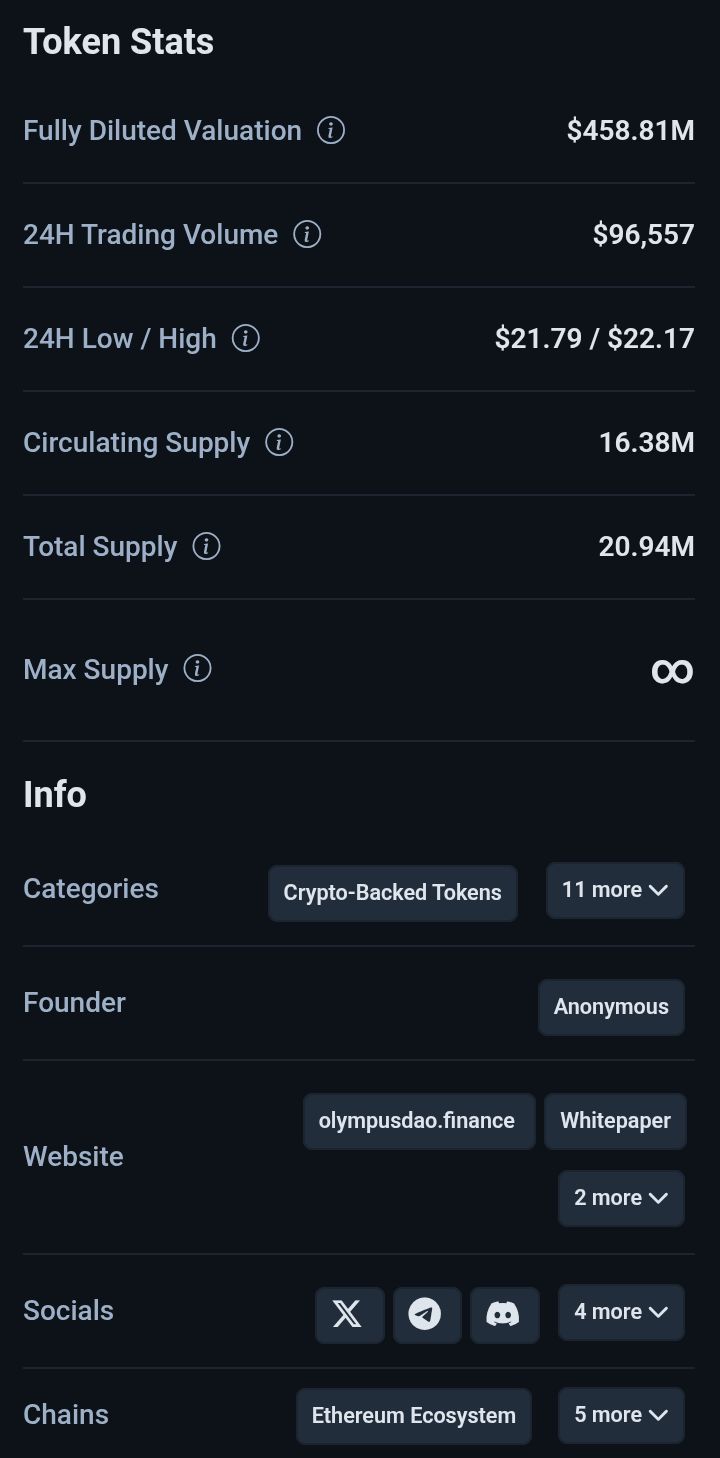
Task: Show Circulating Supply info tooltip
Action: click(x=279, y=442)
